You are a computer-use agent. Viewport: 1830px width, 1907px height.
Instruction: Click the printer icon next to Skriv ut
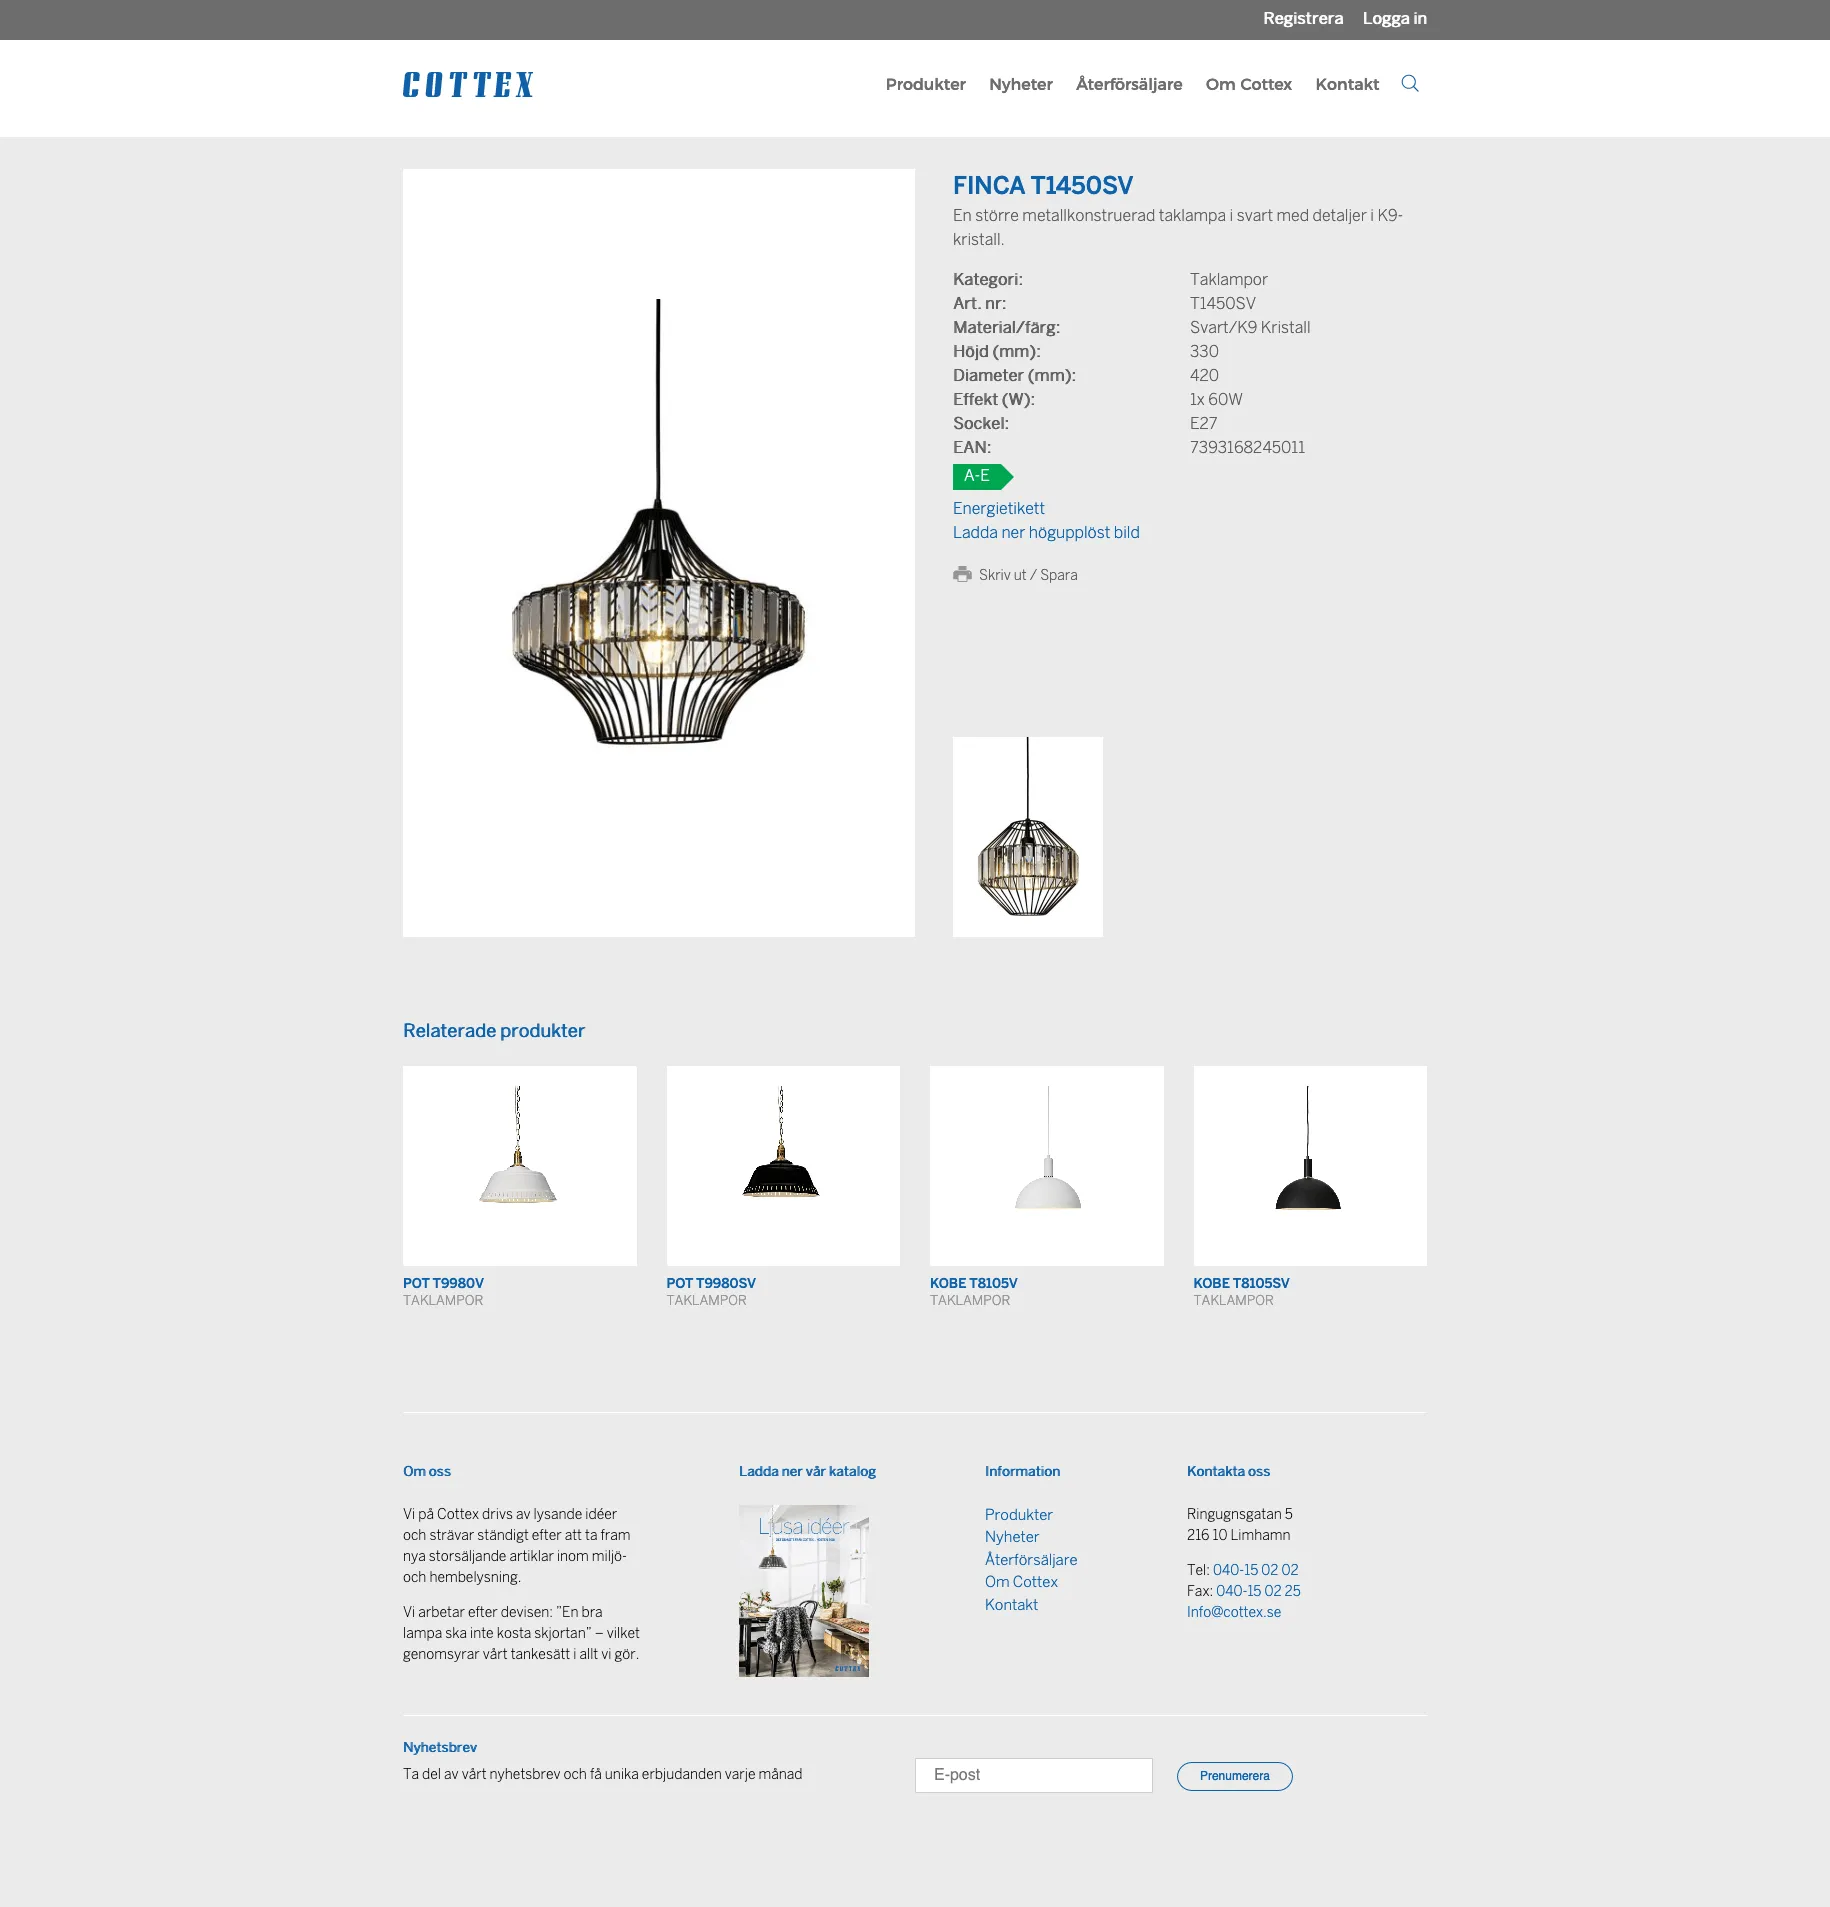(963, 574)
